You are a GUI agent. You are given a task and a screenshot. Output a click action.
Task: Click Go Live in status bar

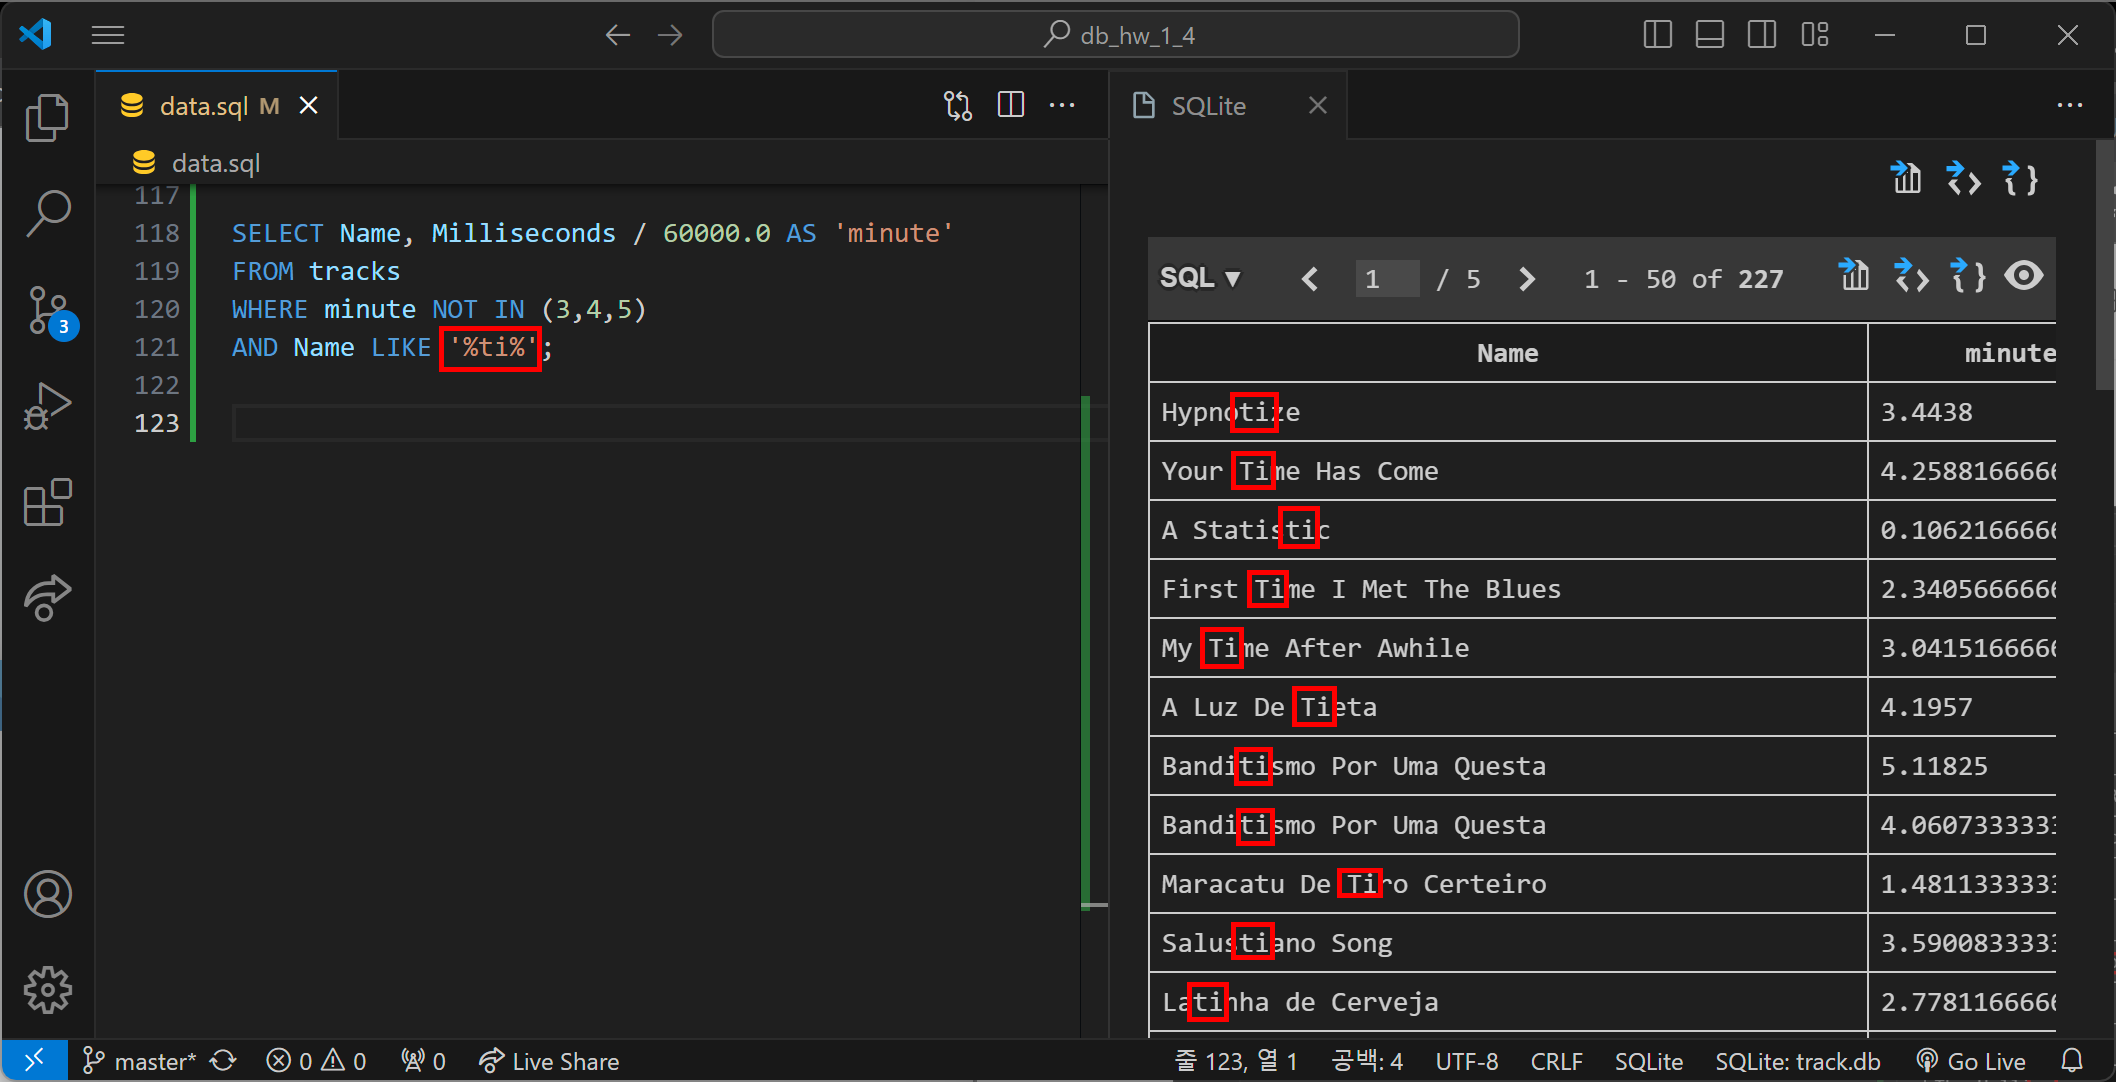(x=1971, y=1061)
